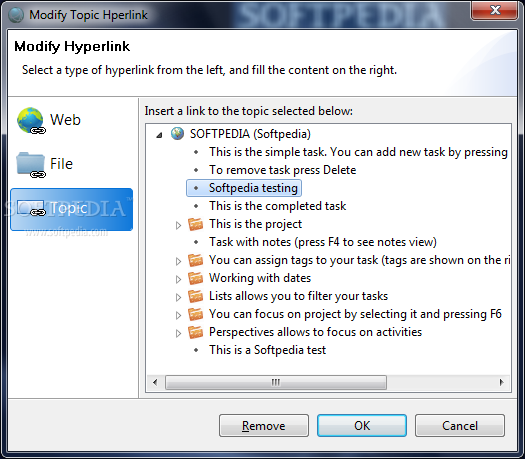Expand the This is the project node
The image size is (525, 459).
[178, 225]
